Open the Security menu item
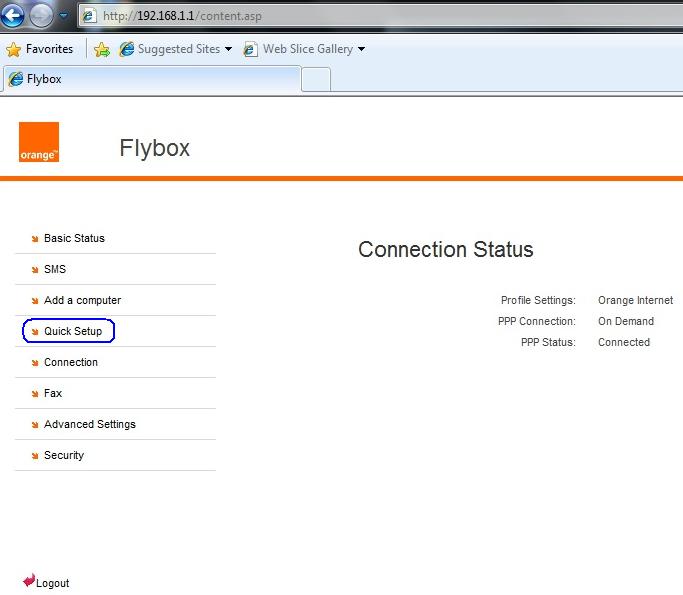This screenshot has height=595, width=683. pyautogui.click(x=64, y=455)
